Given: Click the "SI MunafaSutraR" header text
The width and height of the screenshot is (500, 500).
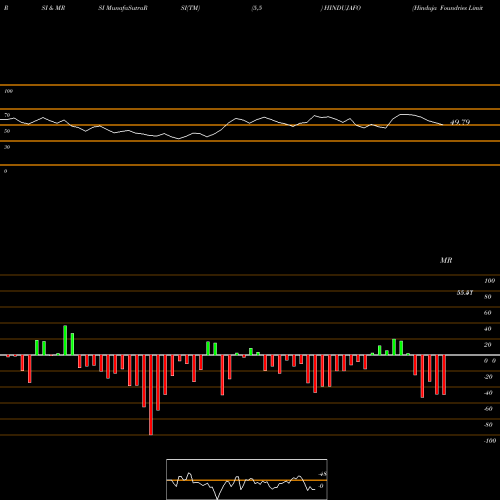Looking at the screenshot, I should (x=123, y=8).
